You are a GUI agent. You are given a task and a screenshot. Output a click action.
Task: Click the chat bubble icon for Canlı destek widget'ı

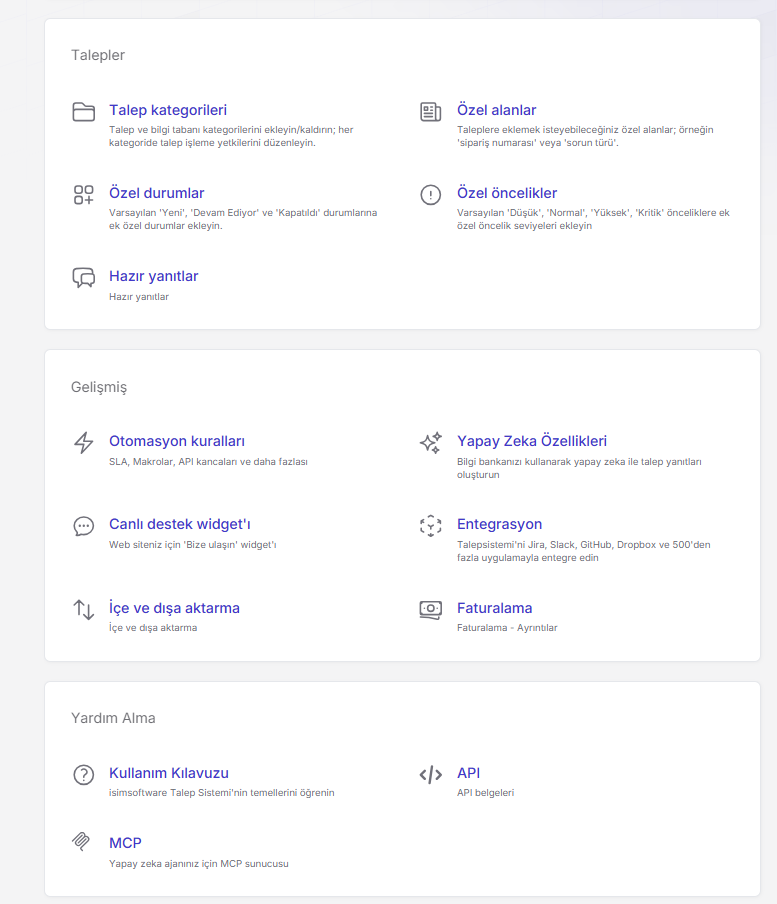(84, 526)
